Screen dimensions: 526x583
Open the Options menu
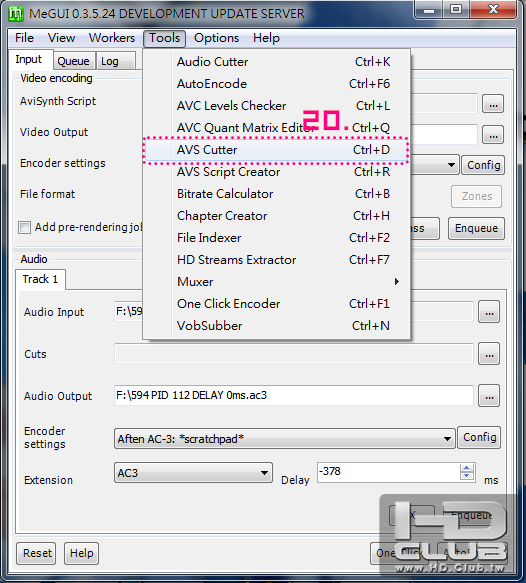pyautogui.click(x=216, y=38)
